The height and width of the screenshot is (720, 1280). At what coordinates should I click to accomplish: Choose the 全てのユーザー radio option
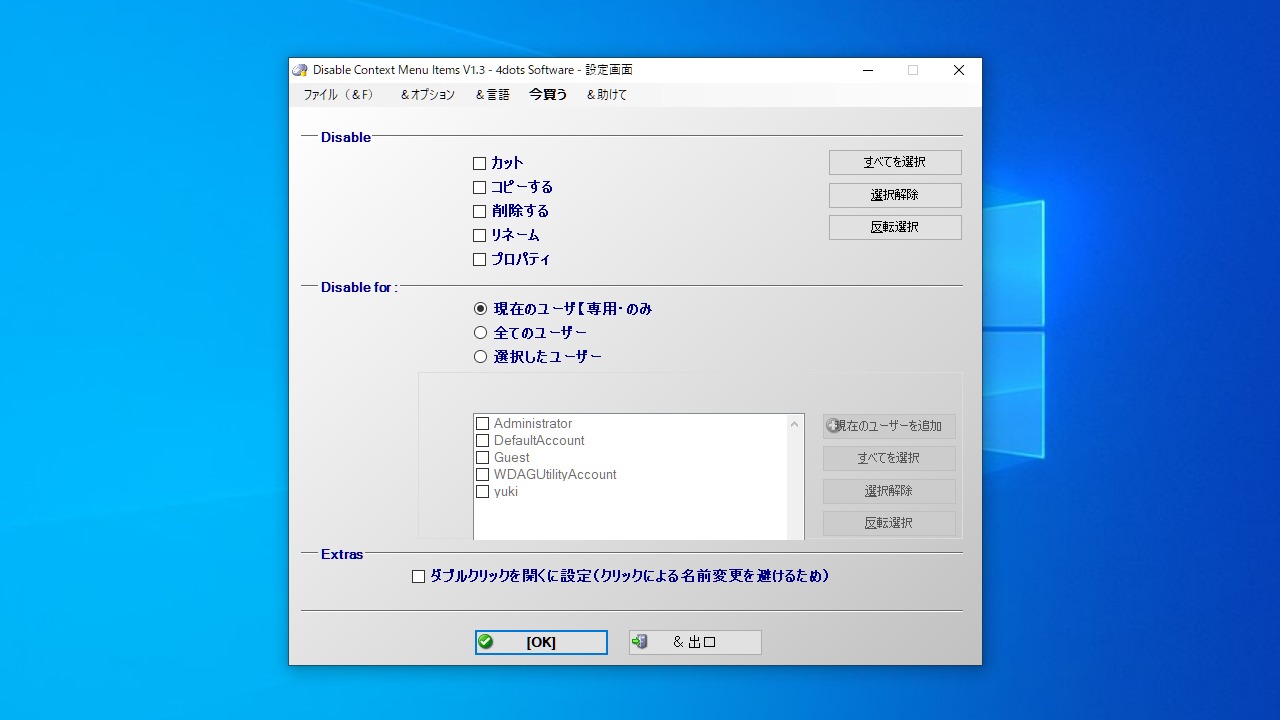click(x=481, y=333)
